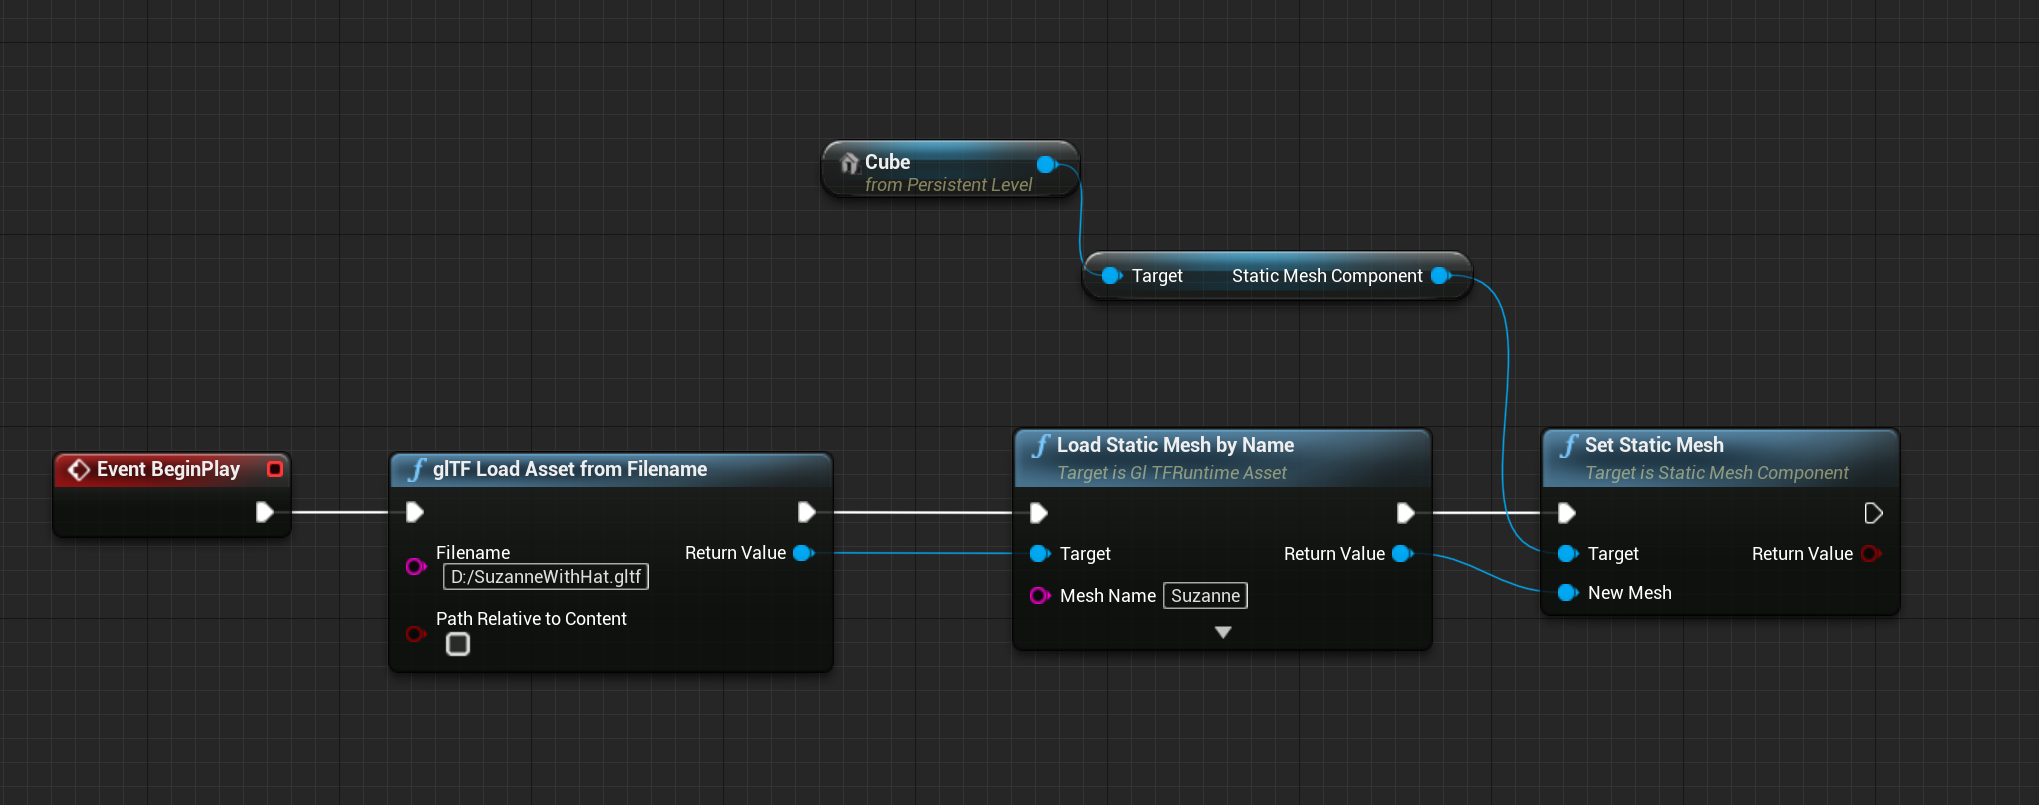Image resolution: width=2039 pixels, height=805 pixels.
Task: Click the Cube node blue output pin
Action: click(1046, 164)
